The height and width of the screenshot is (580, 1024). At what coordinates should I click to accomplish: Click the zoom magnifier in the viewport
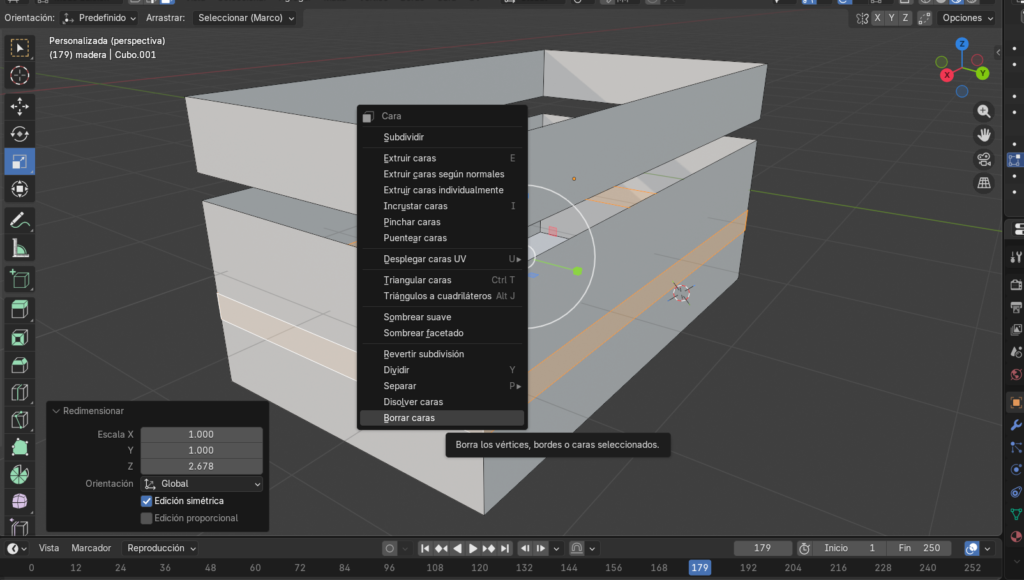click(984, 111)
